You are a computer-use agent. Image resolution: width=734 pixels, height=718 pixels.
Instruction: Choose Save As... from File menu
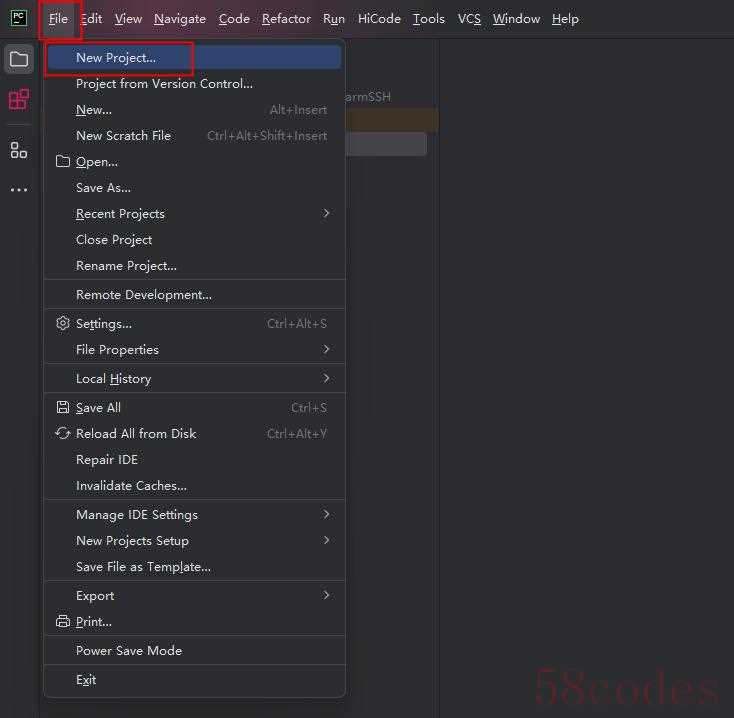coord(194,188)
